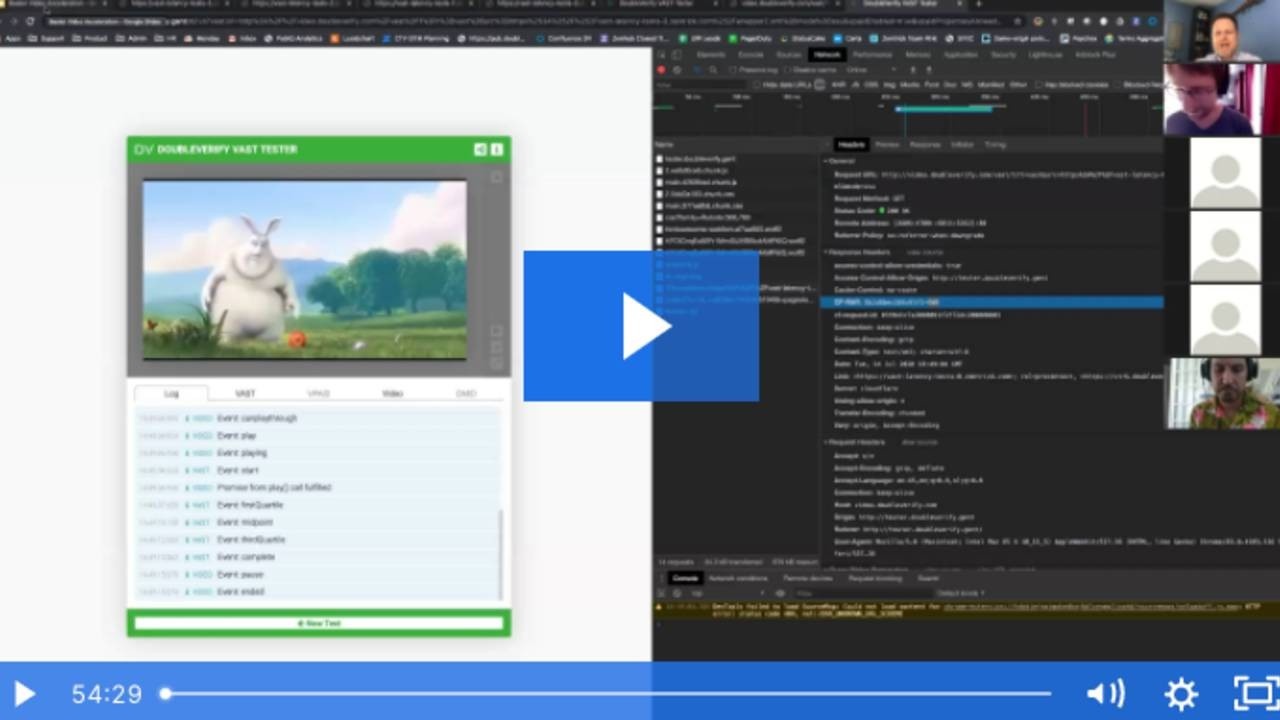Open the Response tab in request details
Image resolution: width=1280 pixels, height=720 pixels.
pos(925,145)
